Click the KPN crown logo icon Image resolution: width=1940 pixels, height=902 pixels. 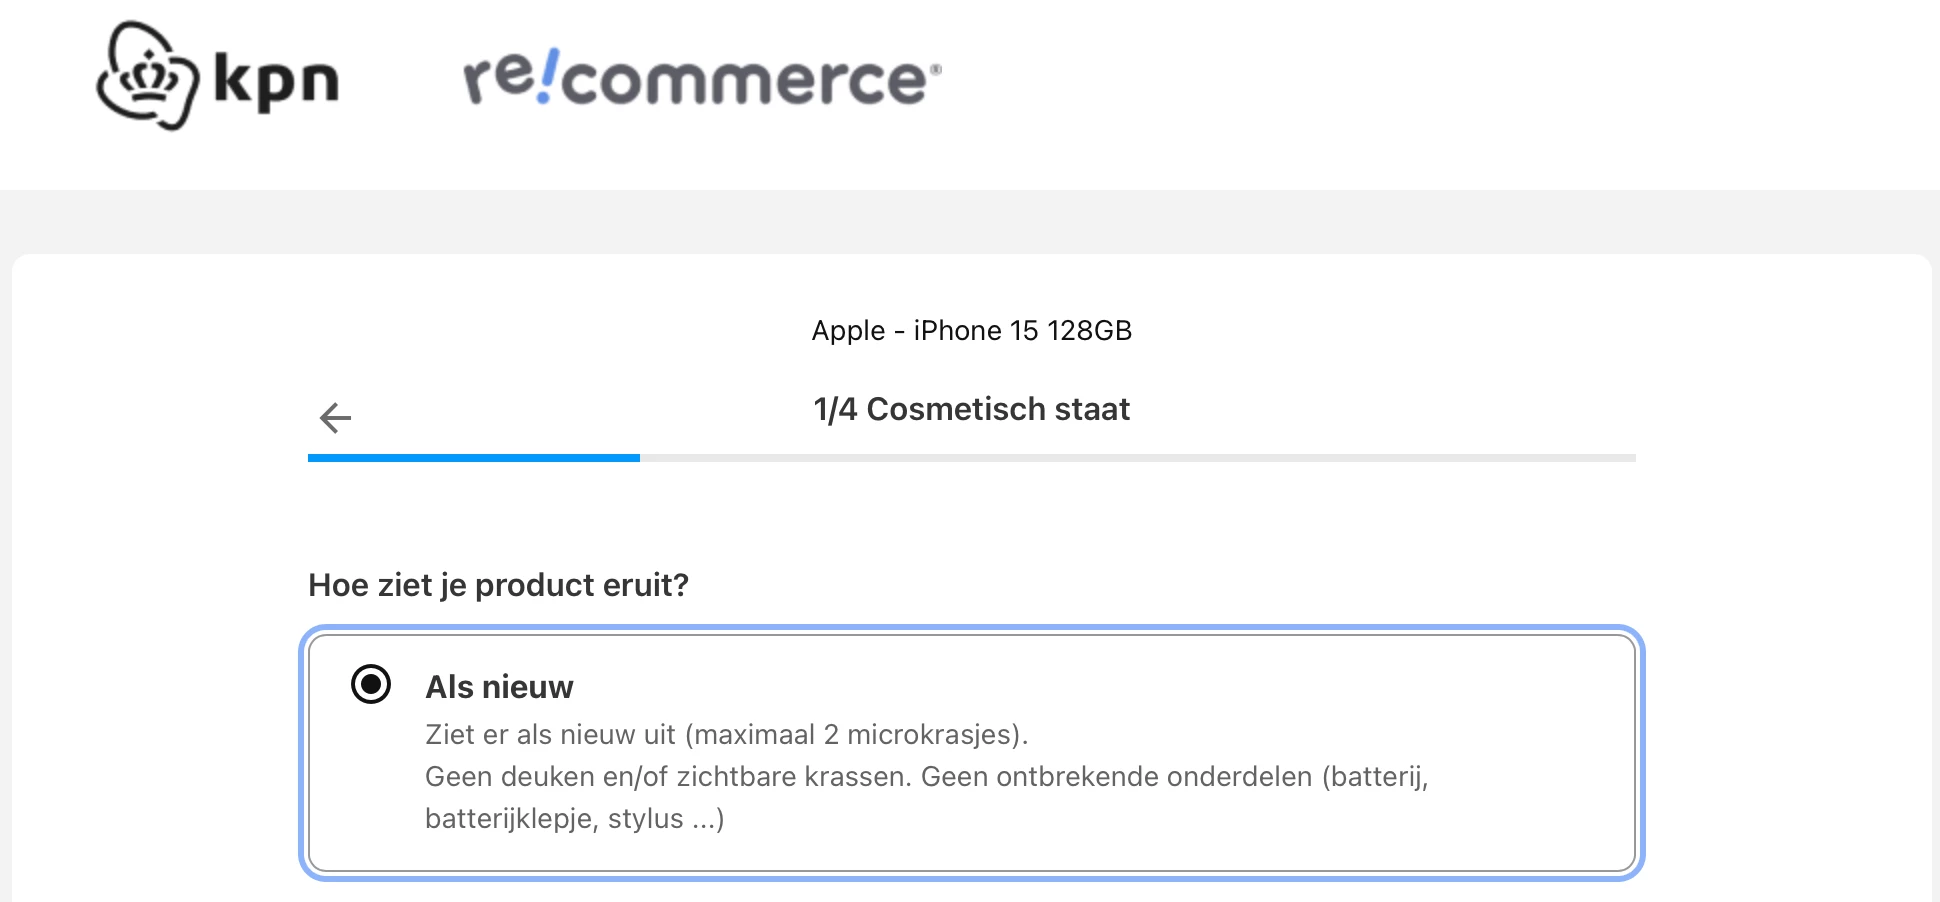(146, 77)
